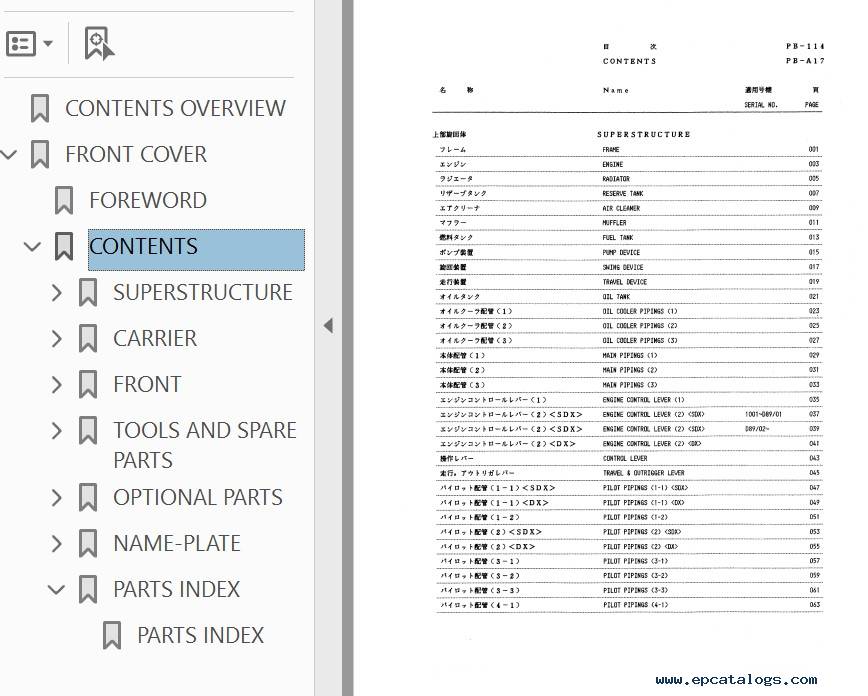Click bookmark icon beside CONTENTS OVERVIEW

click(x=40, y=109)
